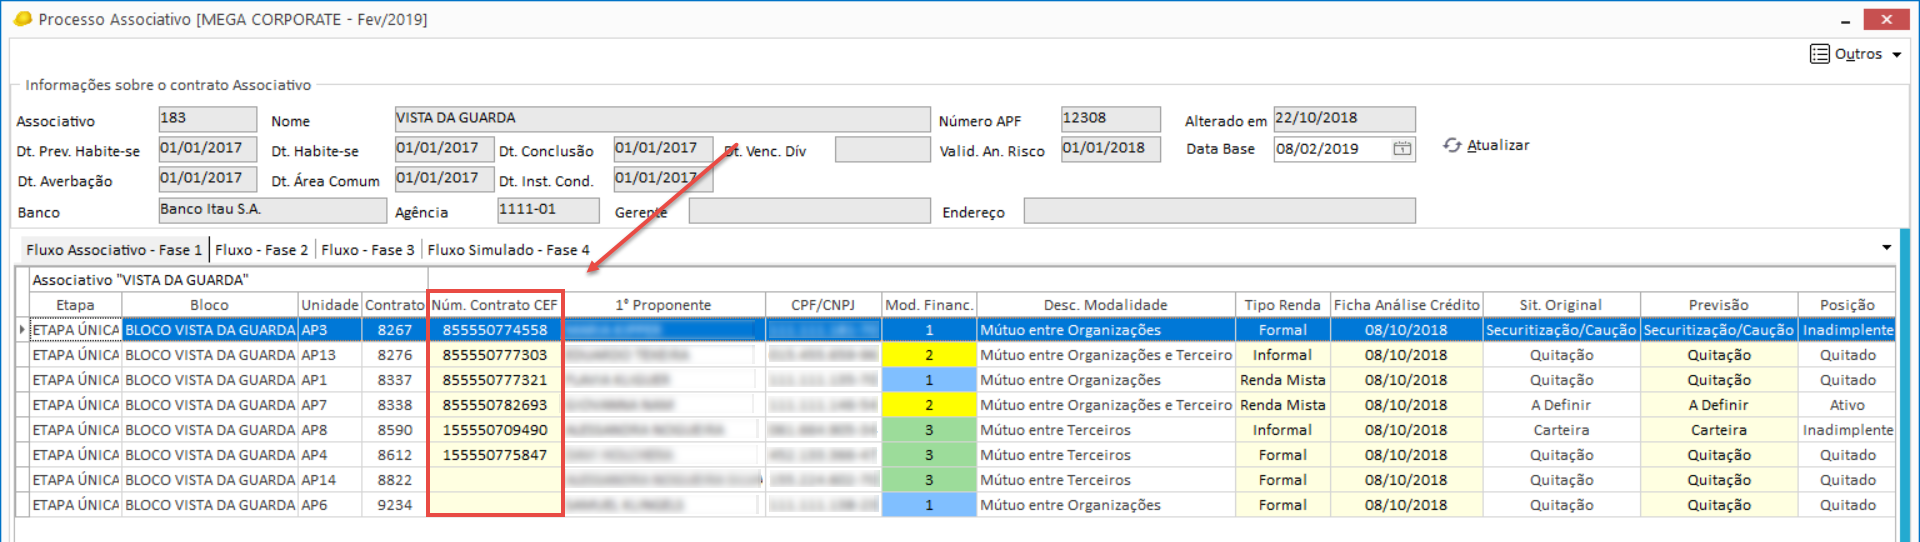The image size is (1920, 542).
Task: Click green Mod. Financ. cell in AP8 row
Action: coord(929,430)
